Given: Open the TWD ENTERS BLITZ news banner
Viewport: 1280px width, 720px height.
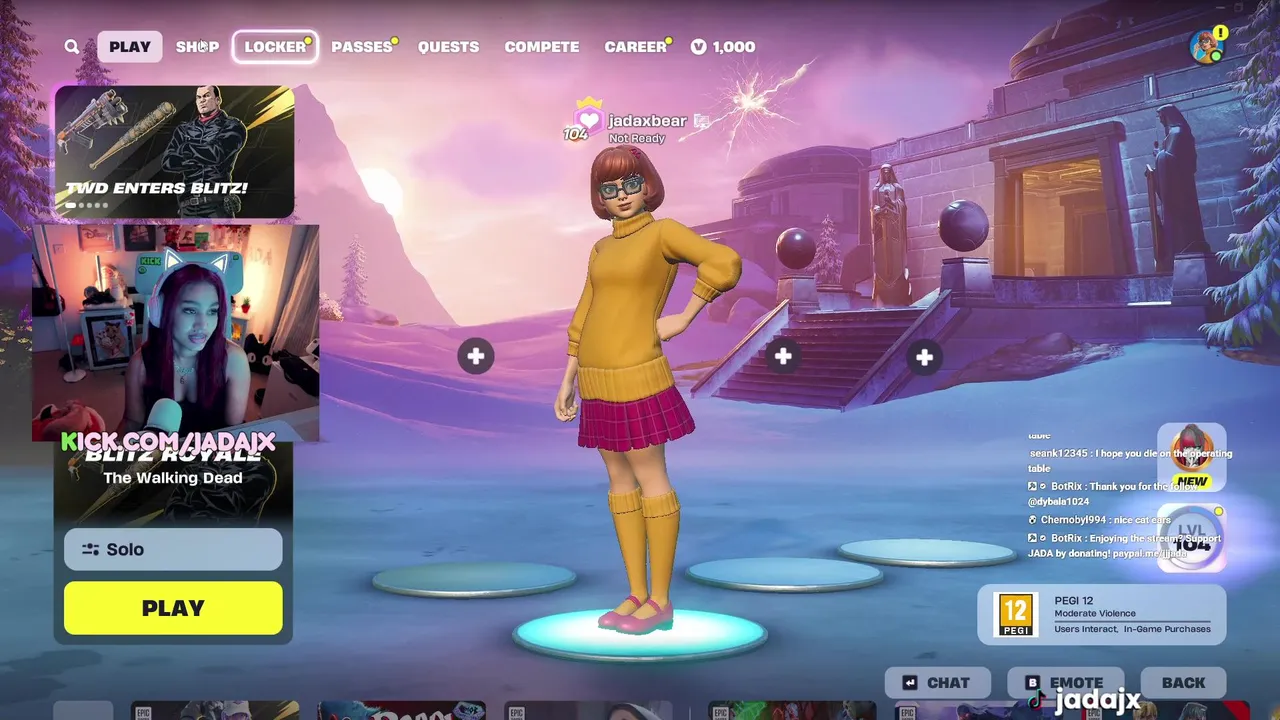Looking at the screenshot, I should (175, 151).
